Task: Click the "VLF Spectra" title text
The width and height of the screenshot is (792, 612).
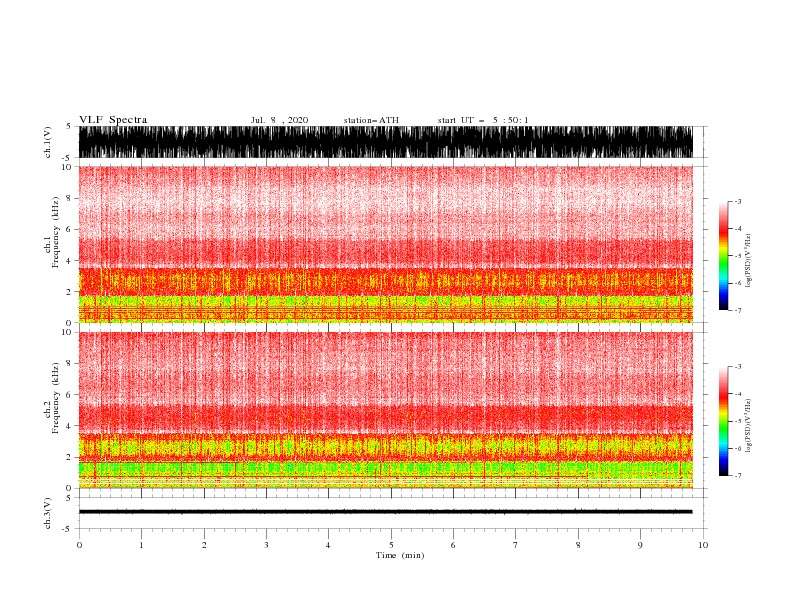Action: click(113, 120)
